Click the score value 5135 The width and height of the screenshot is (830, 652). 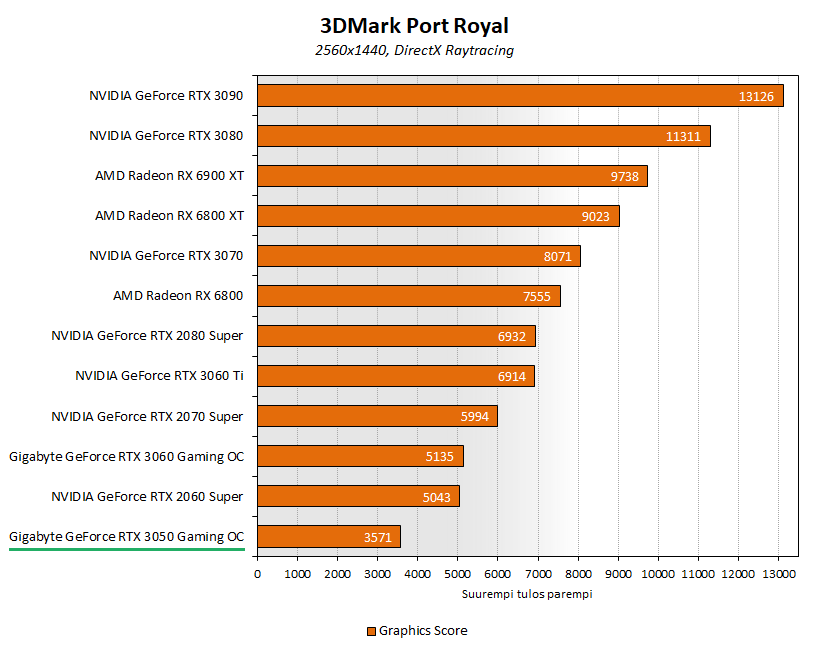pyautogui.click(x=440, y=457)
